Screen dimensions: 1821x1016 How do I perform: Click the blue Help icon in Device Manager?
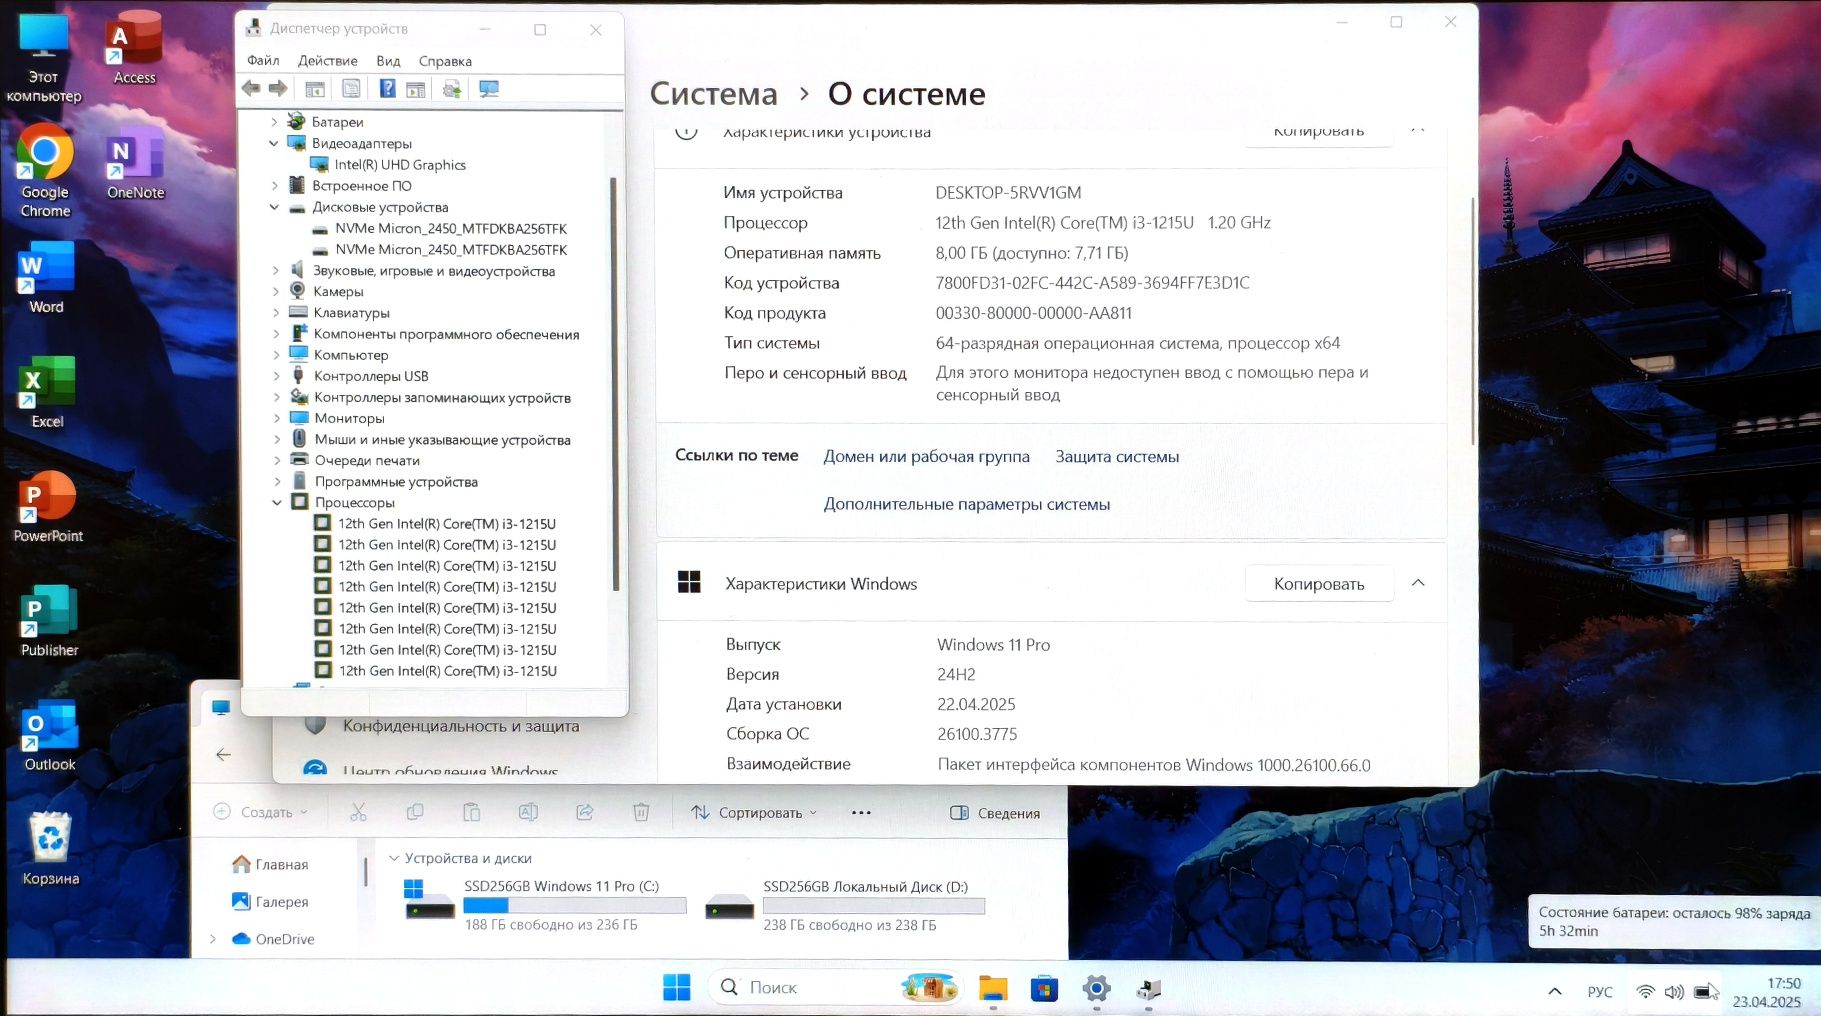click(387, 89)
